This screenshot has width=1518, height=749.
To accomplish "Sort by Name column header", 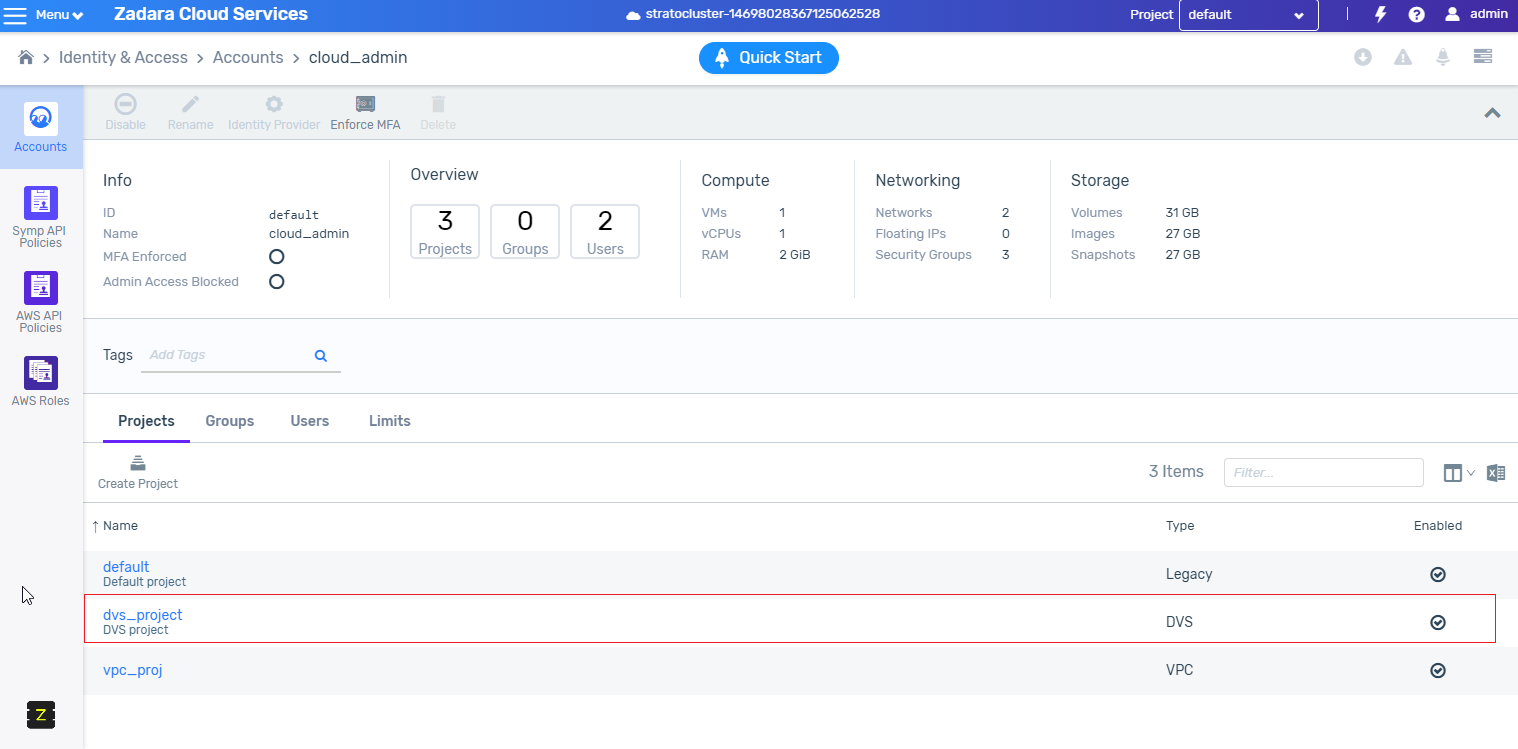I will tap(120, 525).
